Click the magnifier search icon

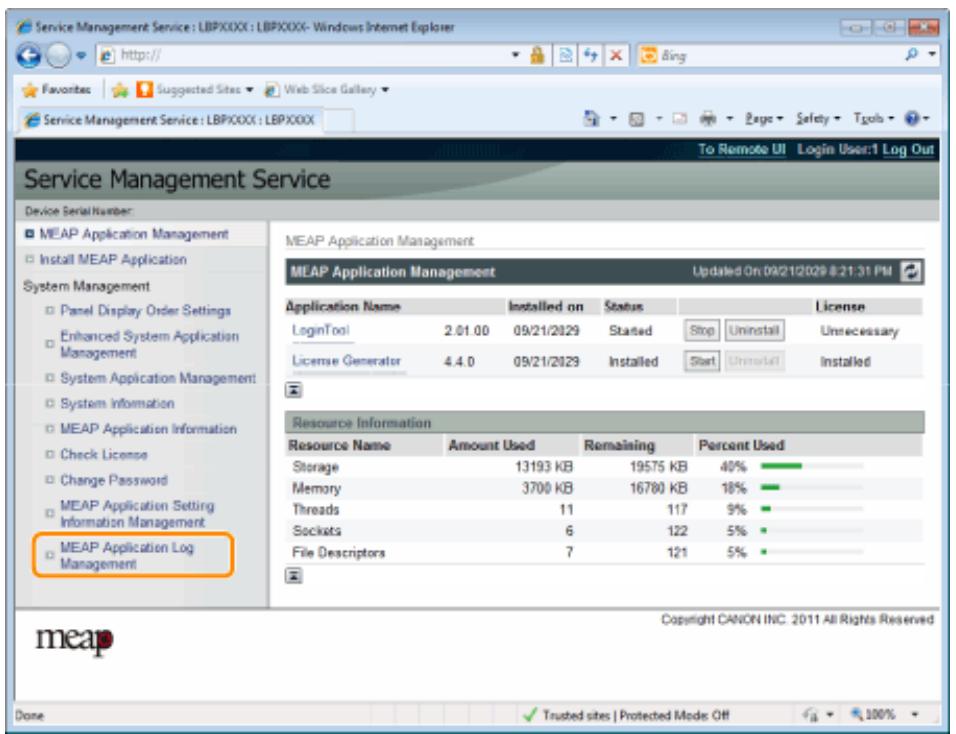(911, 55)
